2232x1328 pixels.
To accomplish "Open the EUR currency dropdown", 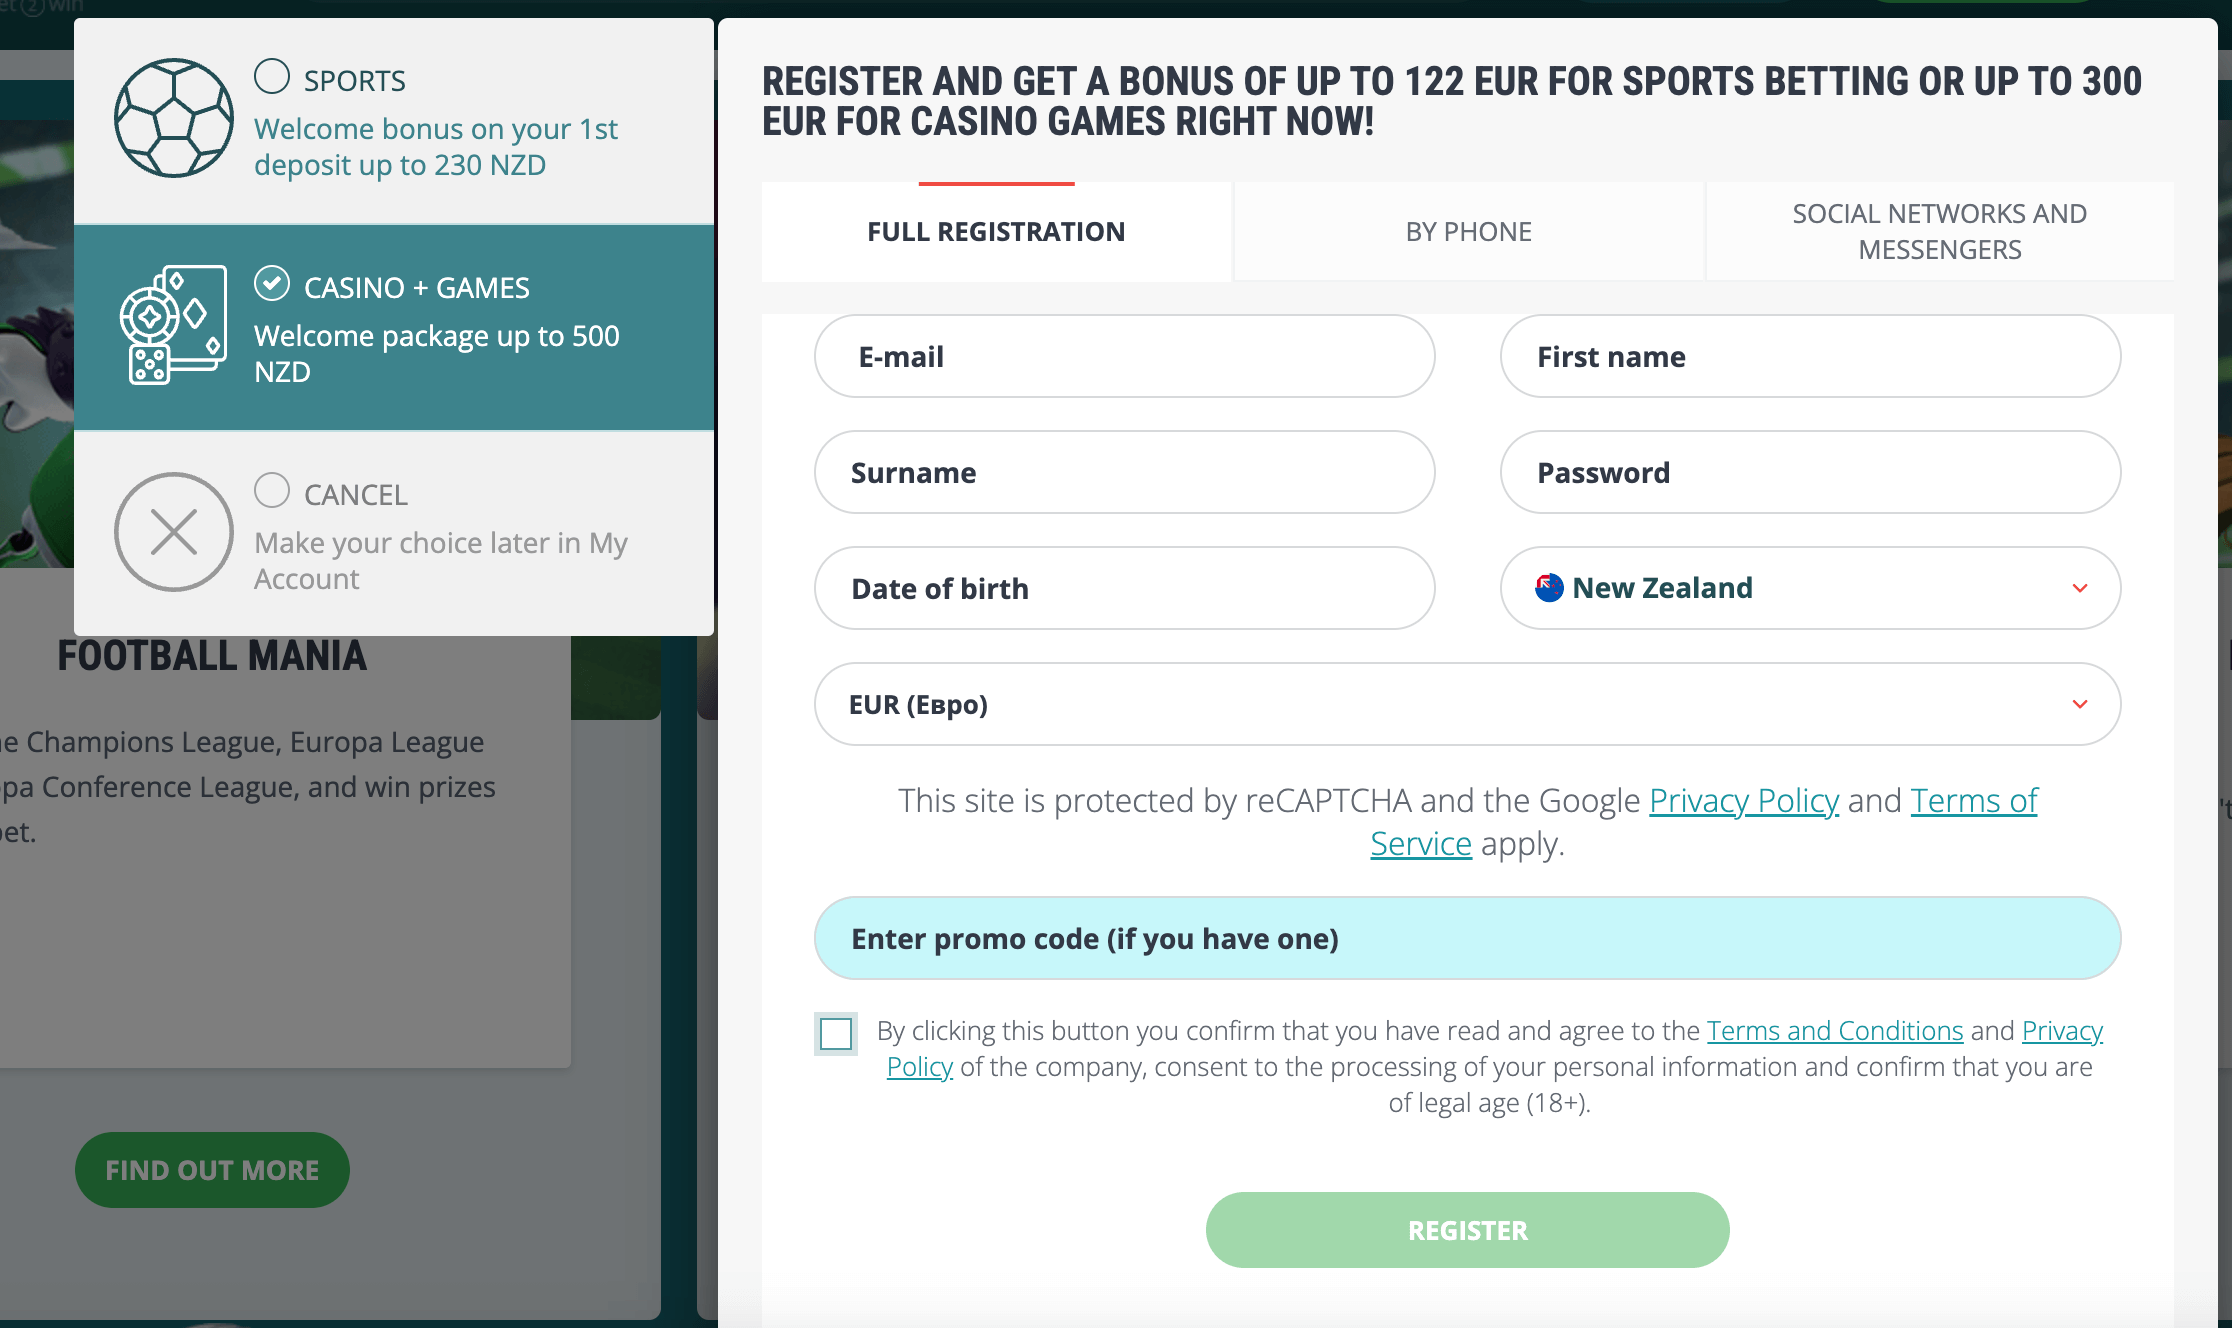I will [2080, 704].
